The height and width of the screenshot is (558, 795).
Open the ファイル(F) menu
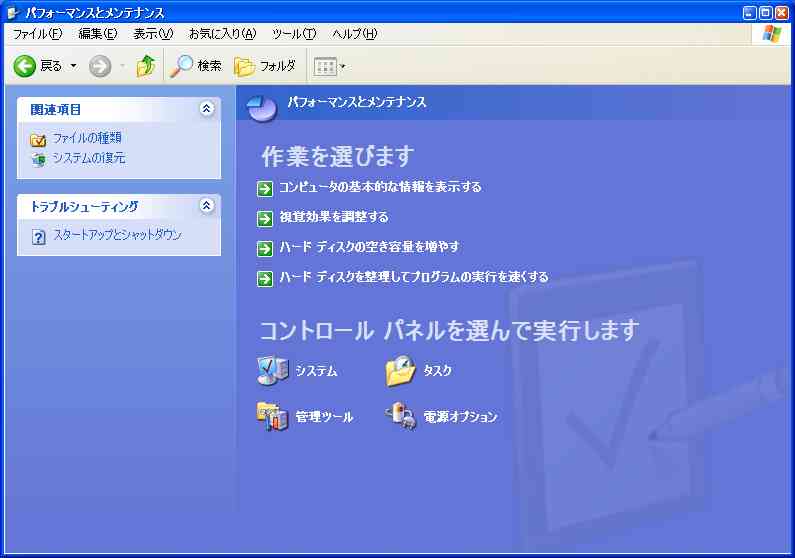pos(38,34)
